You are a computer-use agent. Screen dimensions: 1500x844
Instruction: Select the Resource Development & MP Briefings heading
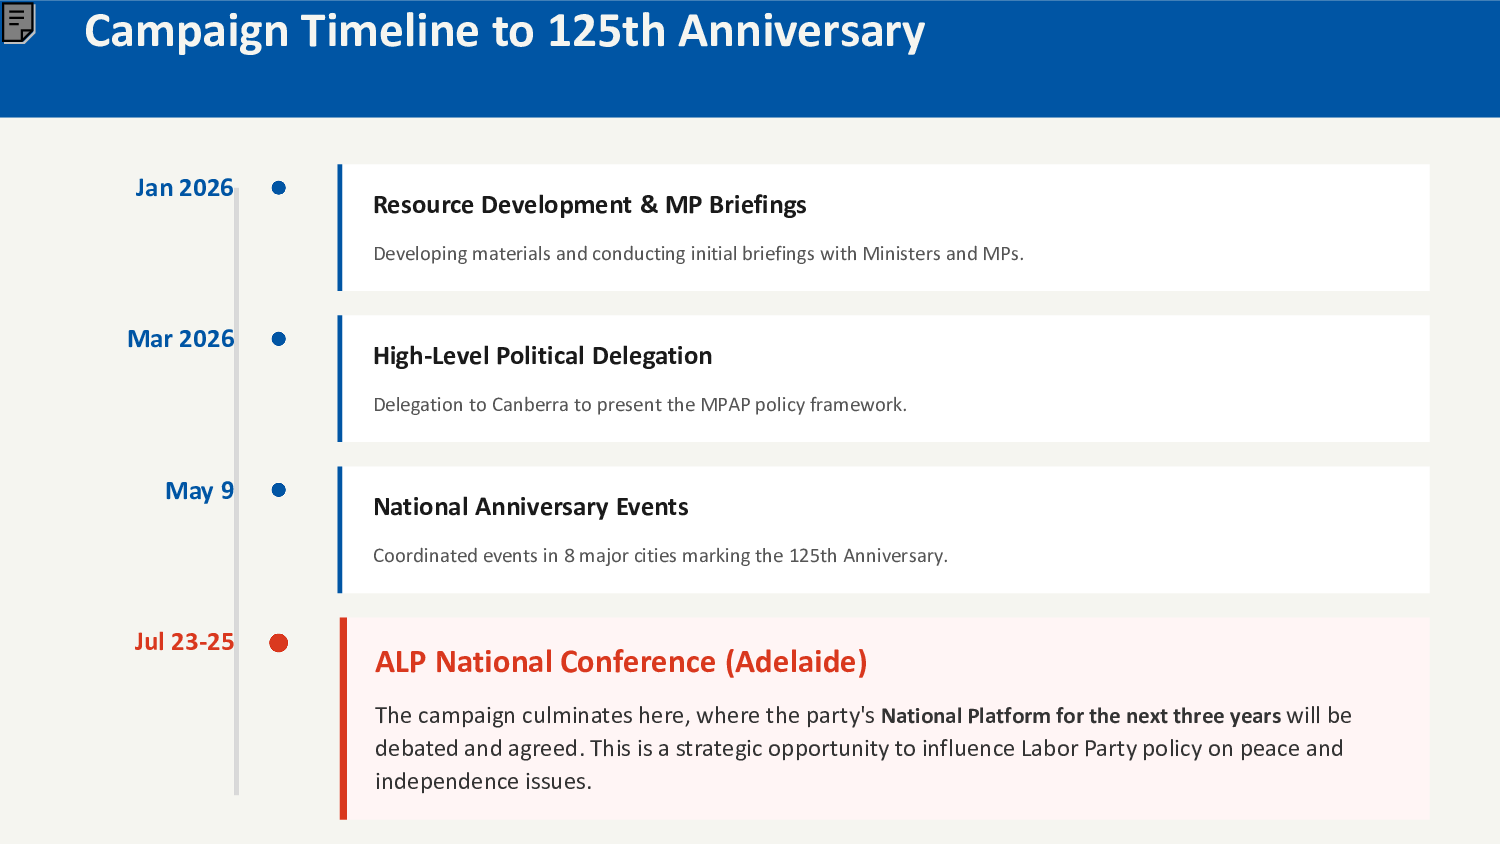pos(589,205)
